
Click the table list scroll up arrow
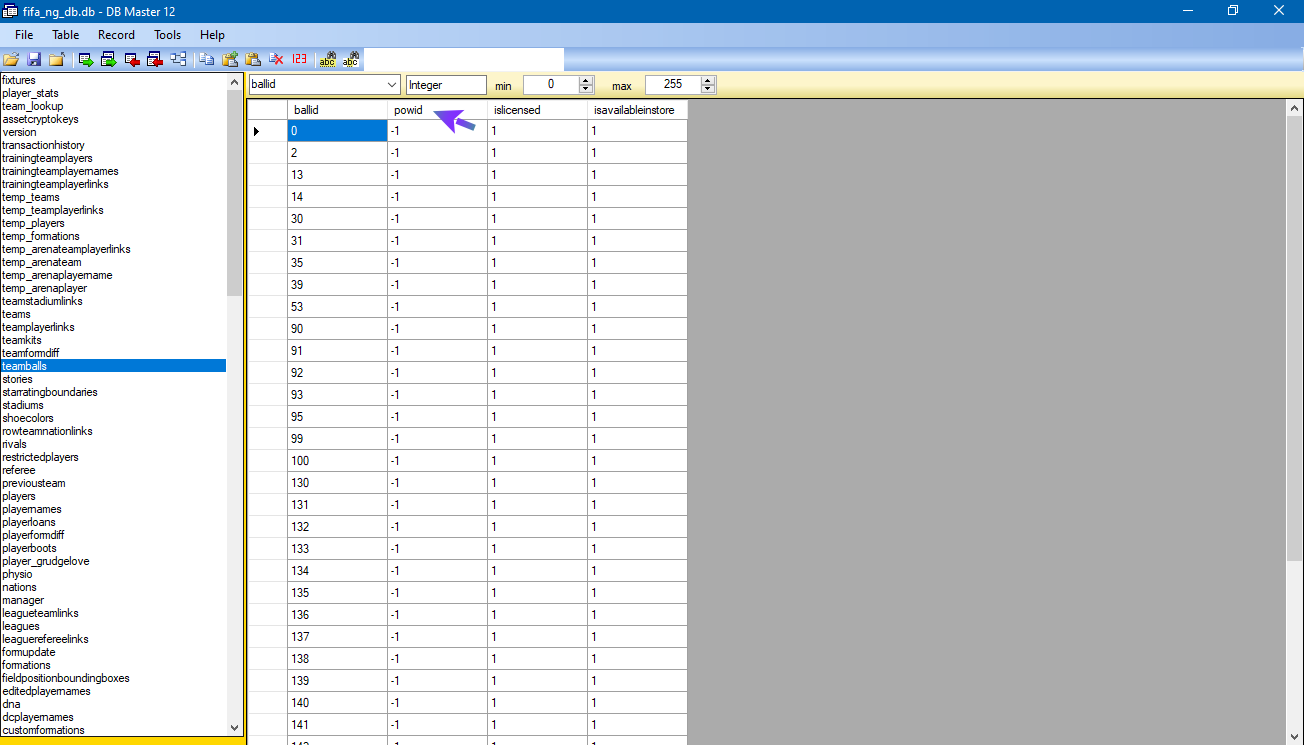coord(235,82)
